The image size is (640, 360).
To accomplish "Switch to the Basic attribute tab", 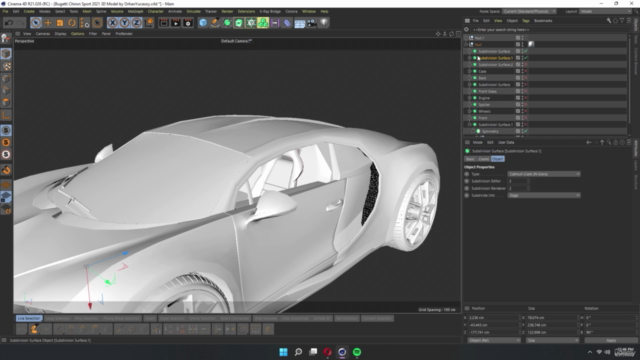I will pyautogui.click(x=470, y=159).
